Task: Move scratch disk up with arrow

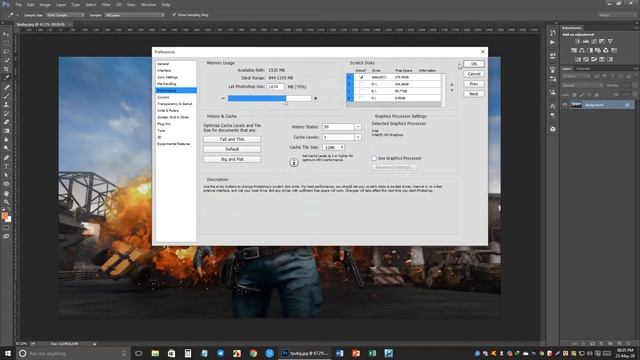Action: (451, 84)
